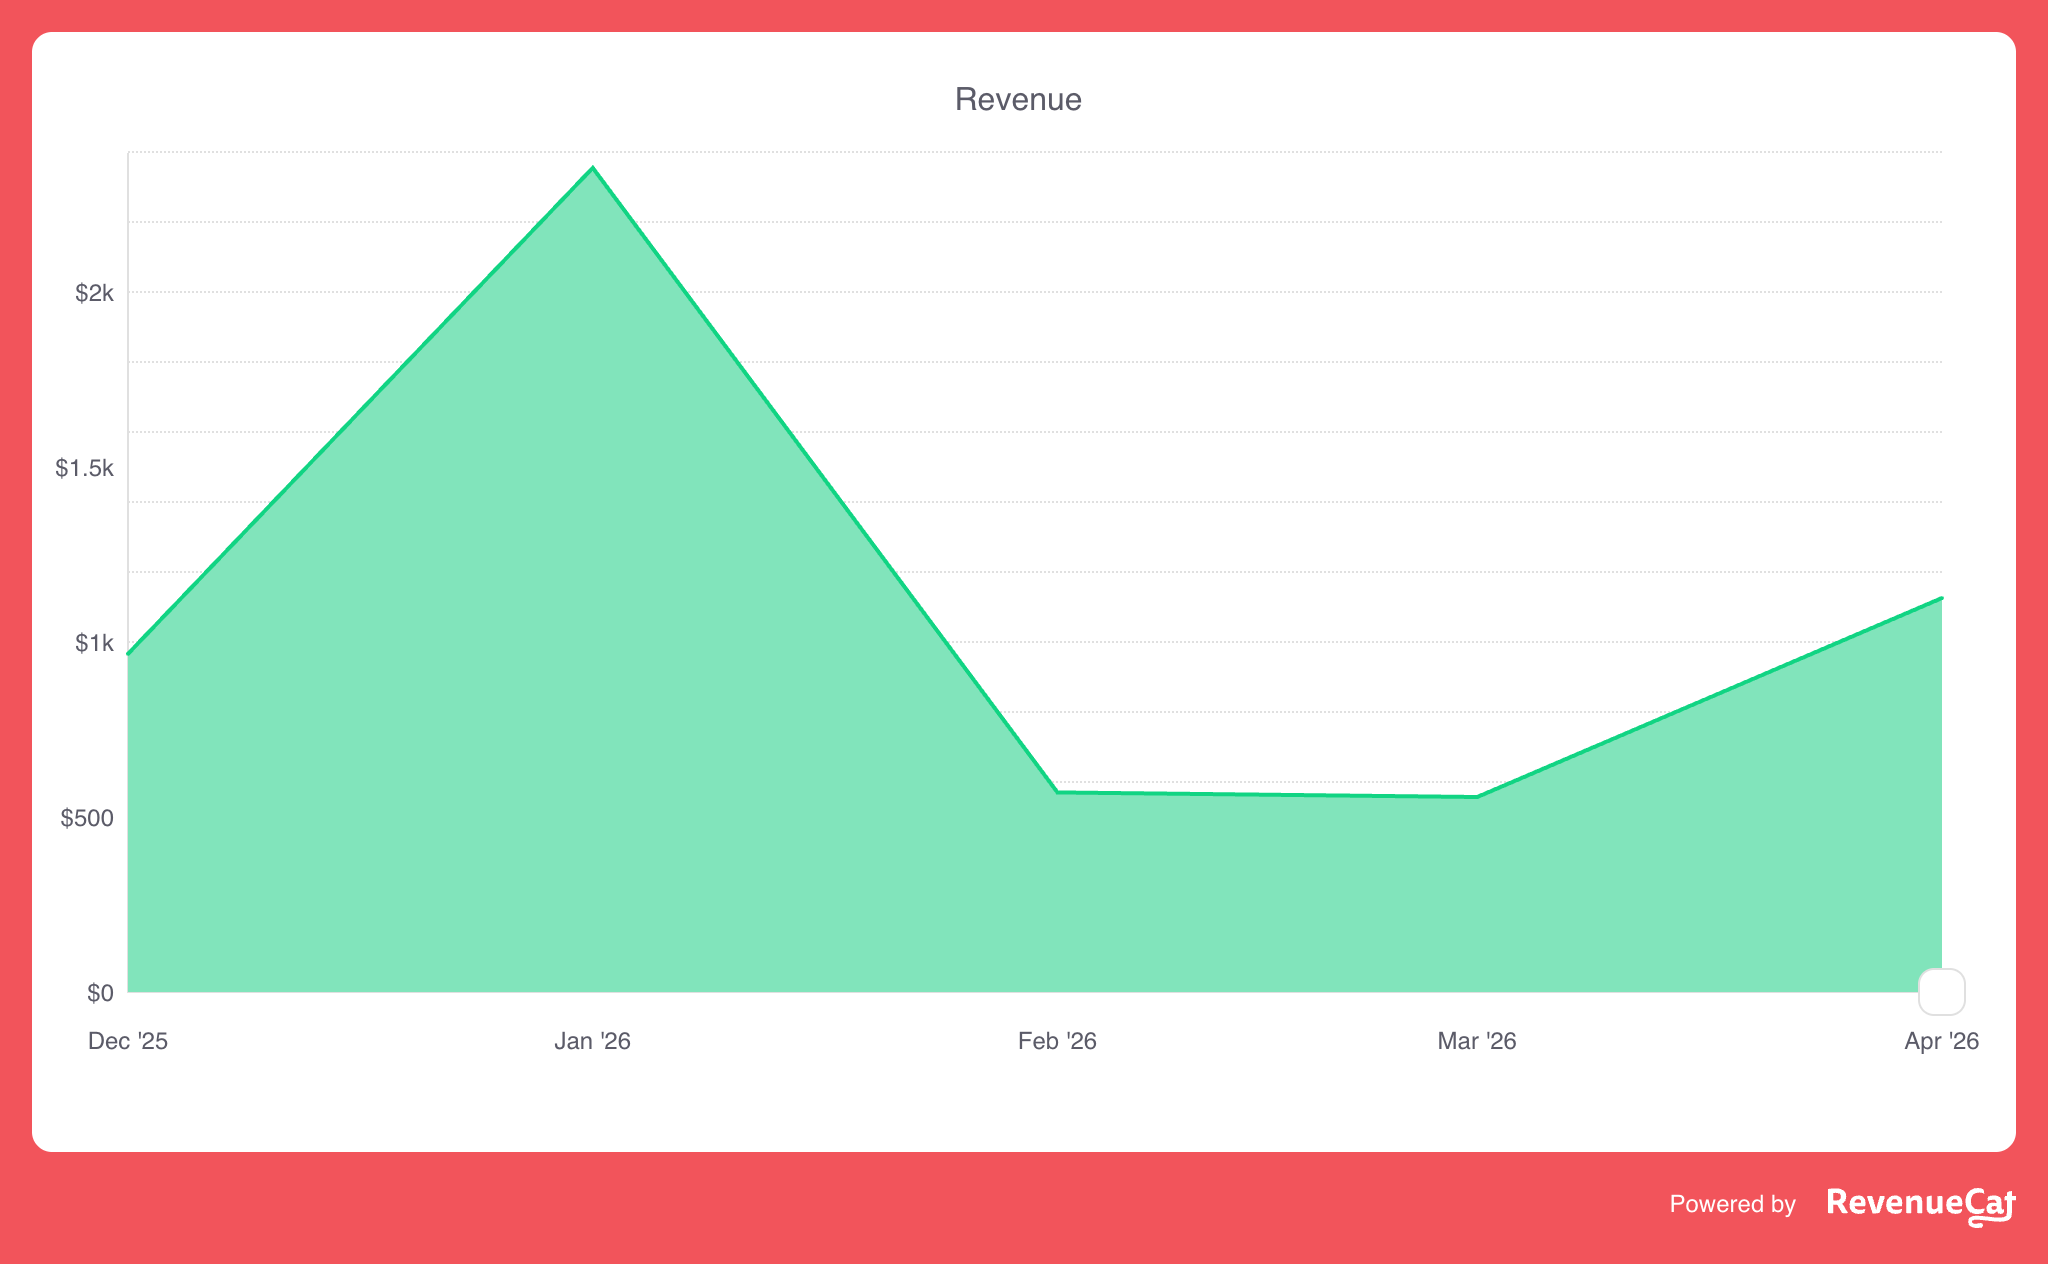Click the empty rounded box above Apr '26
This screenshot has height=1264, width=2048.
click(1942, 992)
